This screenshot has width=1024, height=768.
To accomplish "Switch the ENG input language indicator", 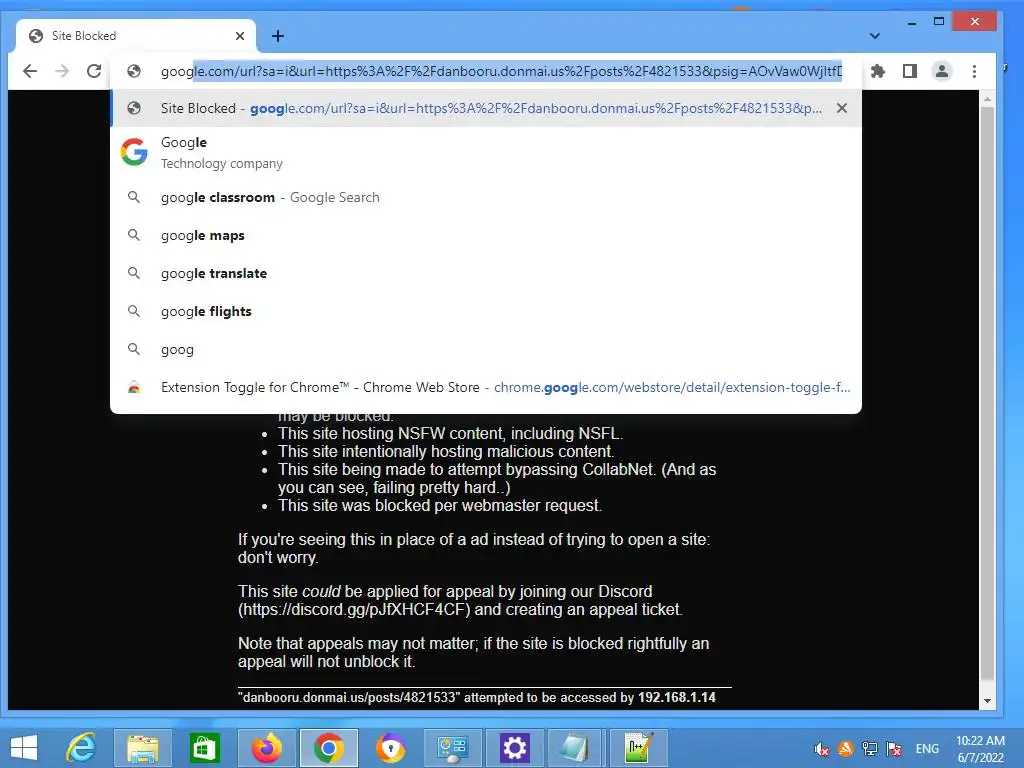I will tap(927, 749).
